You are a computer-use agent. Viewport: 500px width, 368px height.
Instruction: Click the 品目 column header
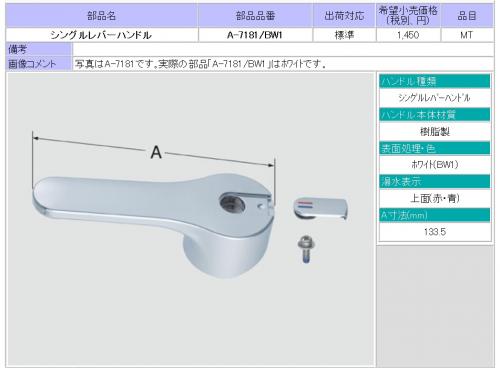click(467, 16)
